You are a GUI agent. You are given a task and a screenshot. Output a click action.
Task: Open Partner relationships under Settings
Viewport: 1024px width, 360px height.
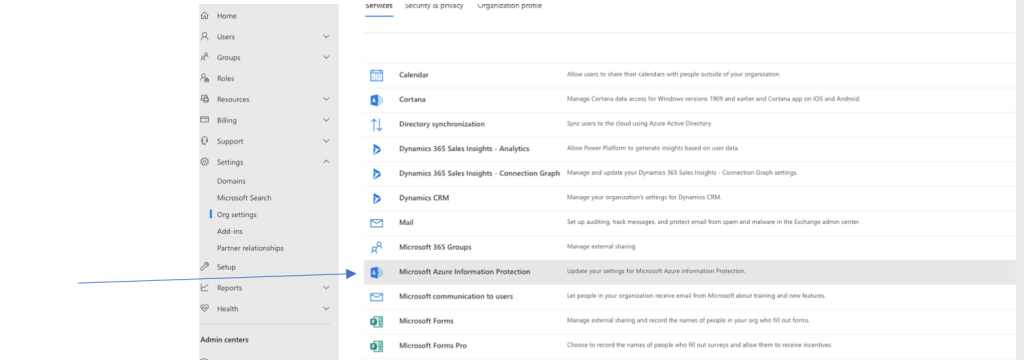click(250, 248)
